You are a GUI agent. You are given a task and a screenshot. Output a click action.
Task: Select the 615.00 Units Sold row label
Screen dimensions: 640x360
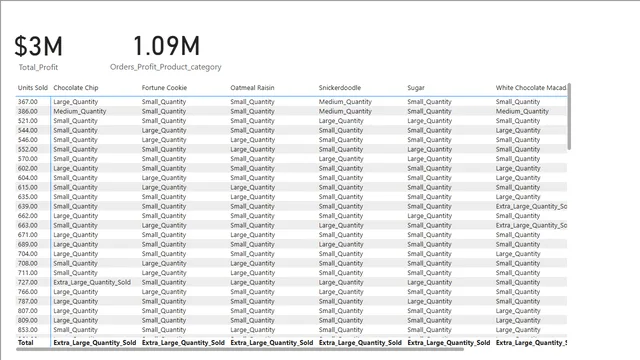pyautogui.click(x=28, y=187)
